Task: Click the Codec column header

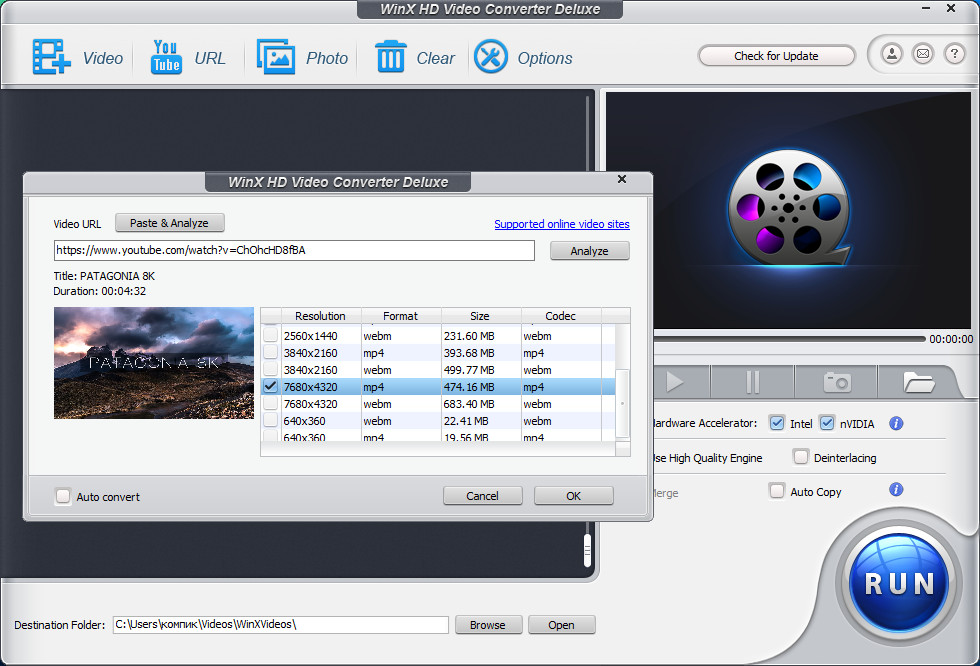Action: click(x=561, y=316)
